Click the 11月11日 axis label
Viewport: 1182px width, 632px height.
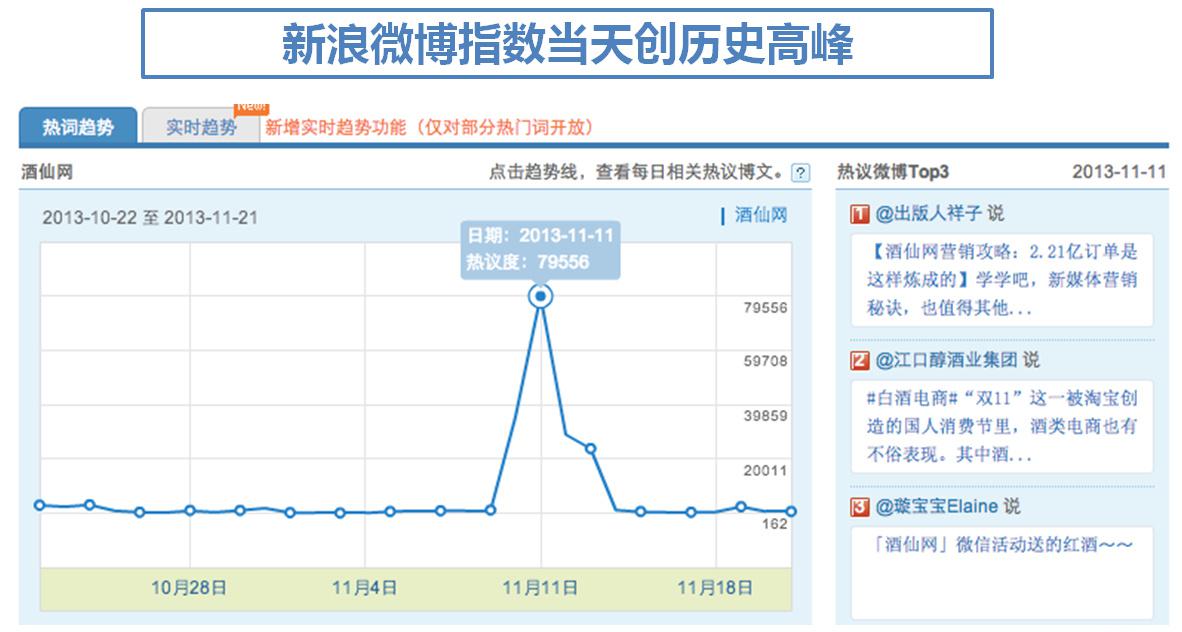coord(540,588)
